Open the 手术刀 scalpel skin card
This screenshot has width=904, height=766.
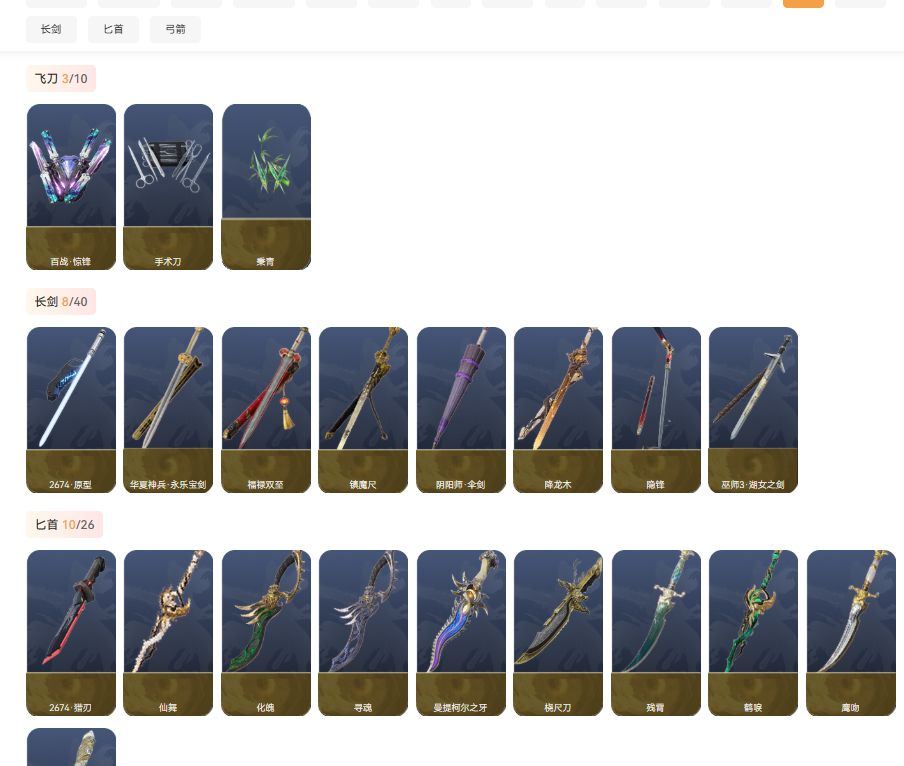click(x=168, y=187)
